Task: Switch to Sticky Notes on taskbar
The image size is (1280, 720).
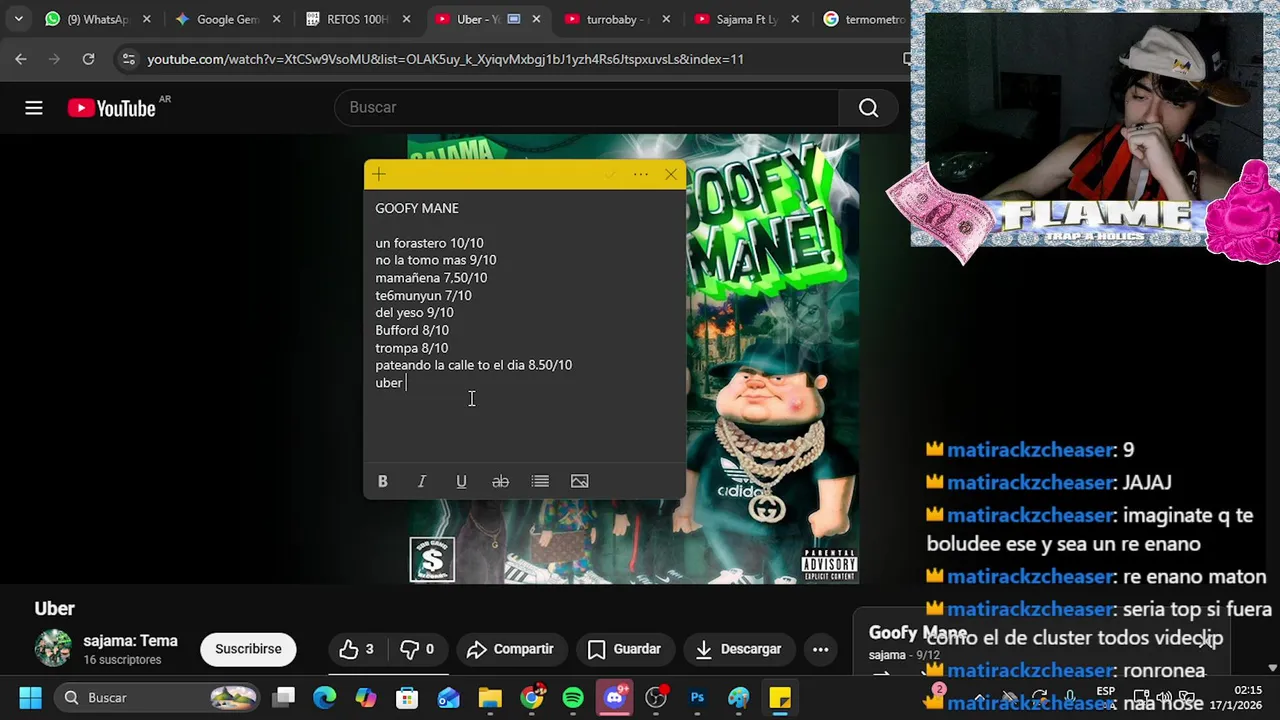Action: [780, 697]
